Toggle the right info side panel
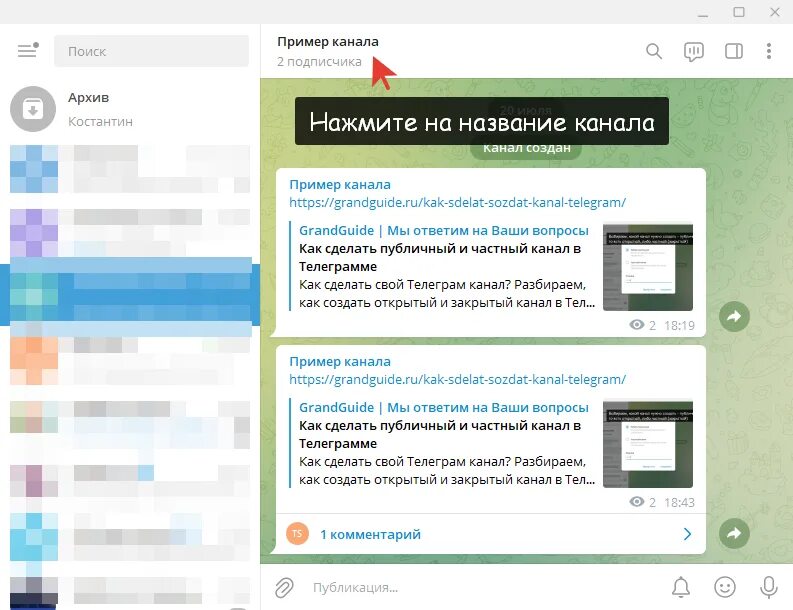This screenshot has width=793, height=610. point(733,51)
